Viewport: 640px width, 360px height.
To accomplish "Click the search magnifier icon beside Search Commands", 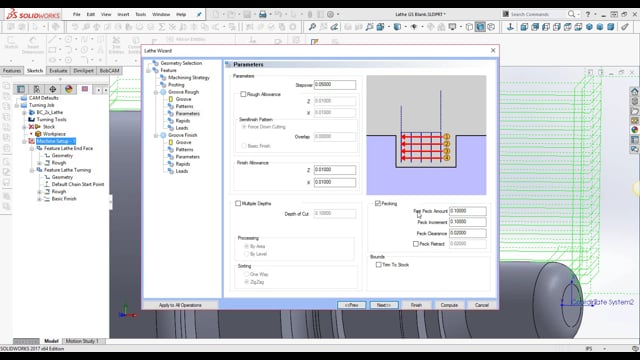I will pyautogui.click(x=571, y=14).
